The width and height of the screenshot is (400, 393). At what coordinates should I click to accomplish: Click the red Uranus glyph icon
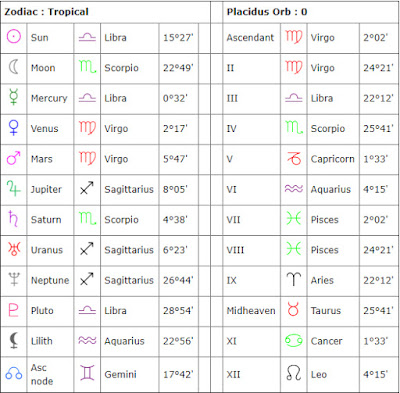click(14, 249)
